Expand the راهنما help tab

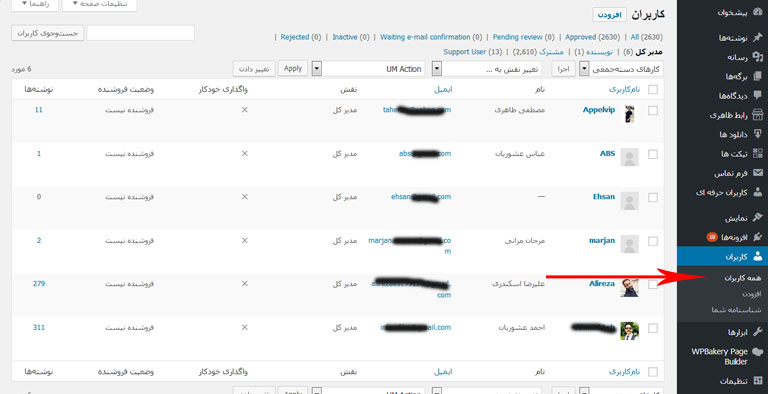pyautogui.click(x=35, y=4)
